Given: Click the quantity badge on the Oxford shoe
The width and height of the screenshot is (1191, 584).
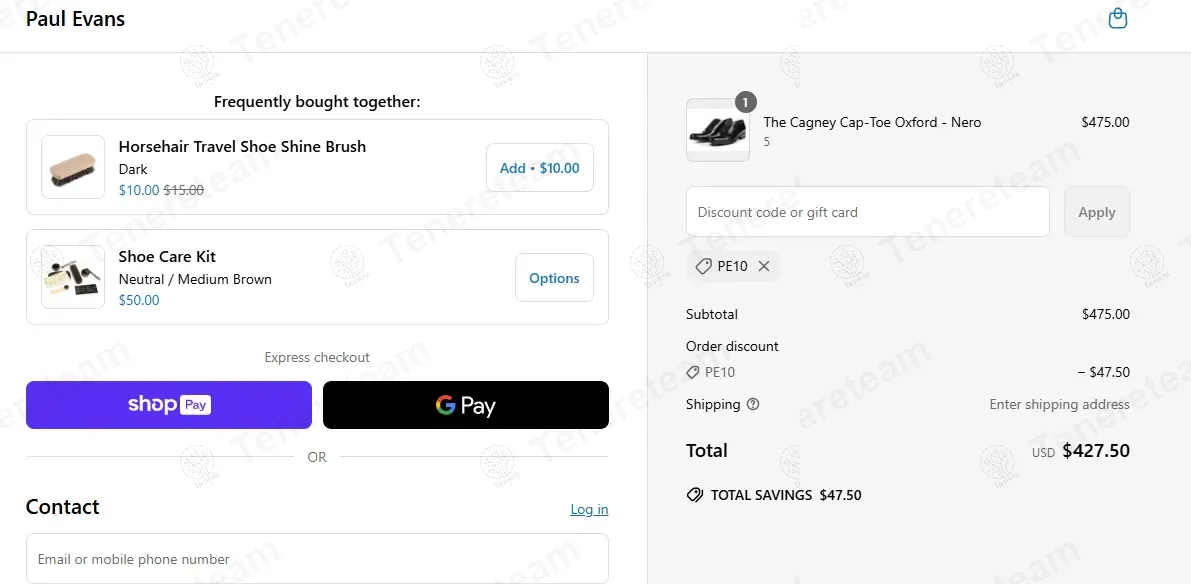Looking at the screenshot, I should [x=746, y=101].
